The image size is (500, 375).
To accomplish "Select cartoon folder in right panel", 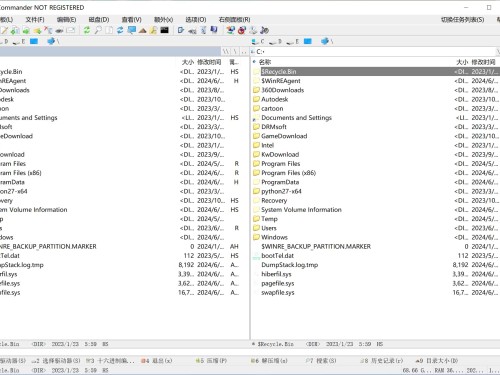I will point(272,109).
